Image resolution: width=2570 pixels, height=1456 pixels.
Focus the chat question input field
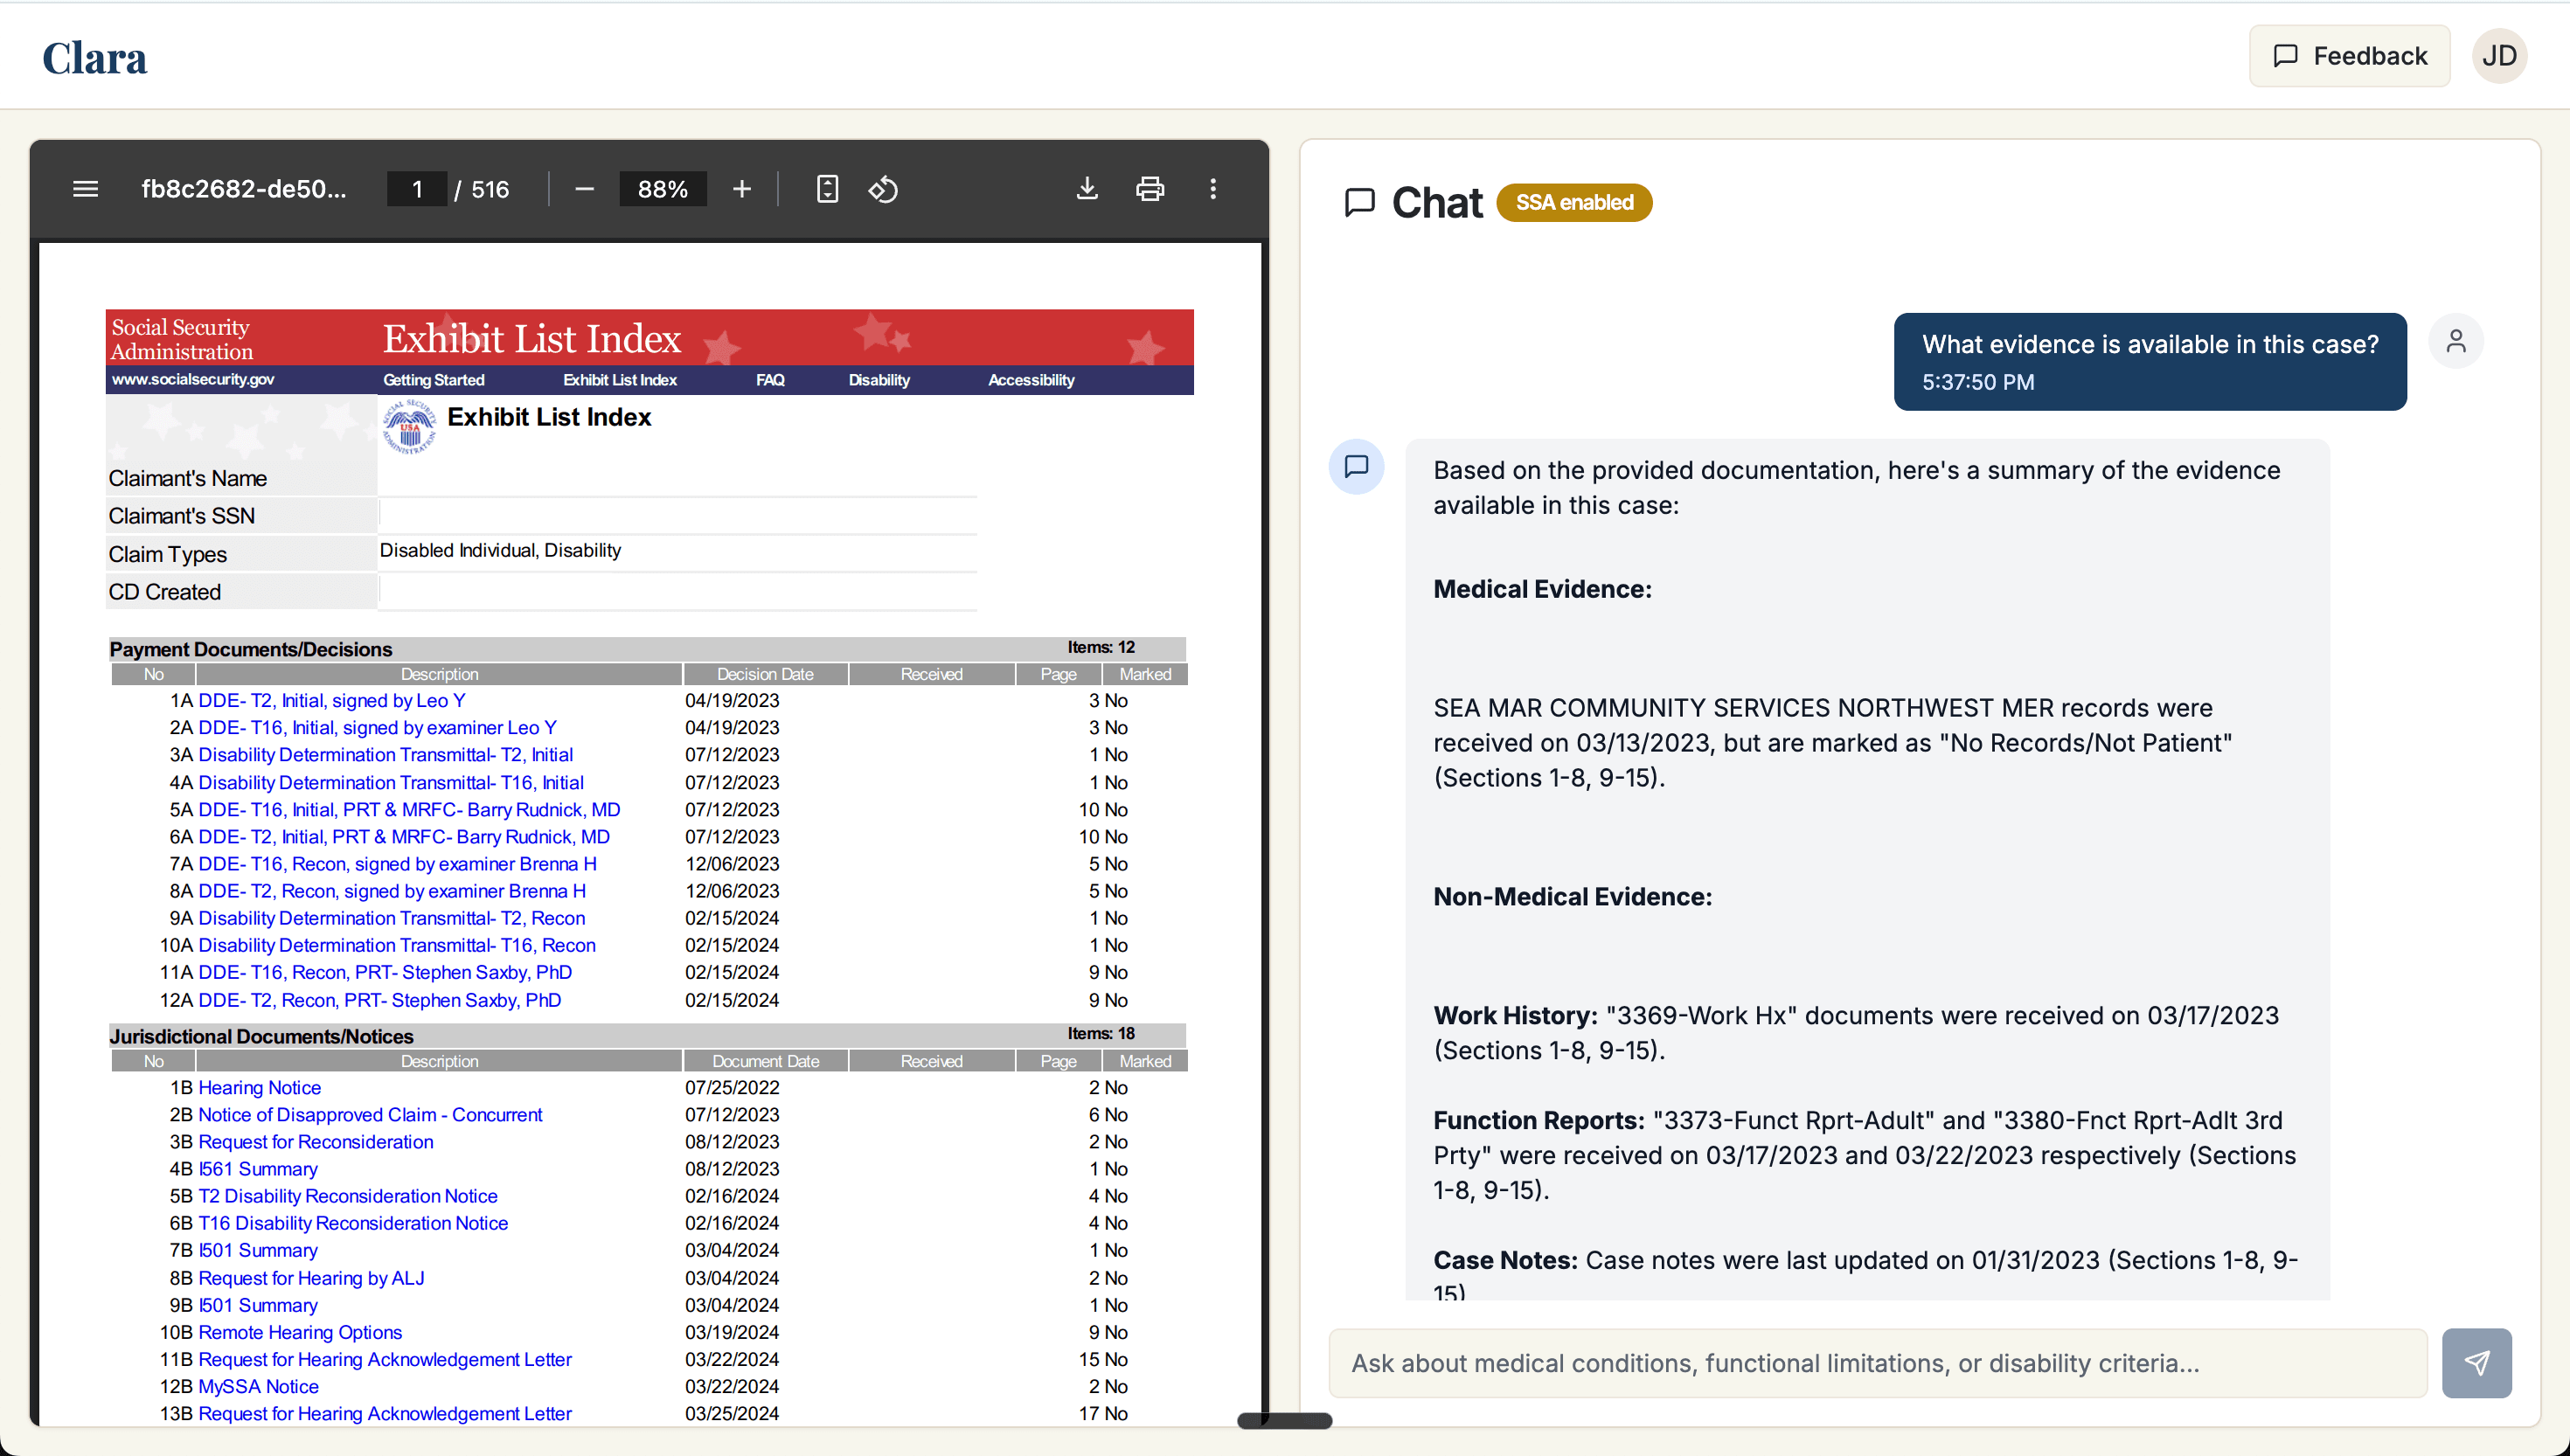pos(1877,1362)
